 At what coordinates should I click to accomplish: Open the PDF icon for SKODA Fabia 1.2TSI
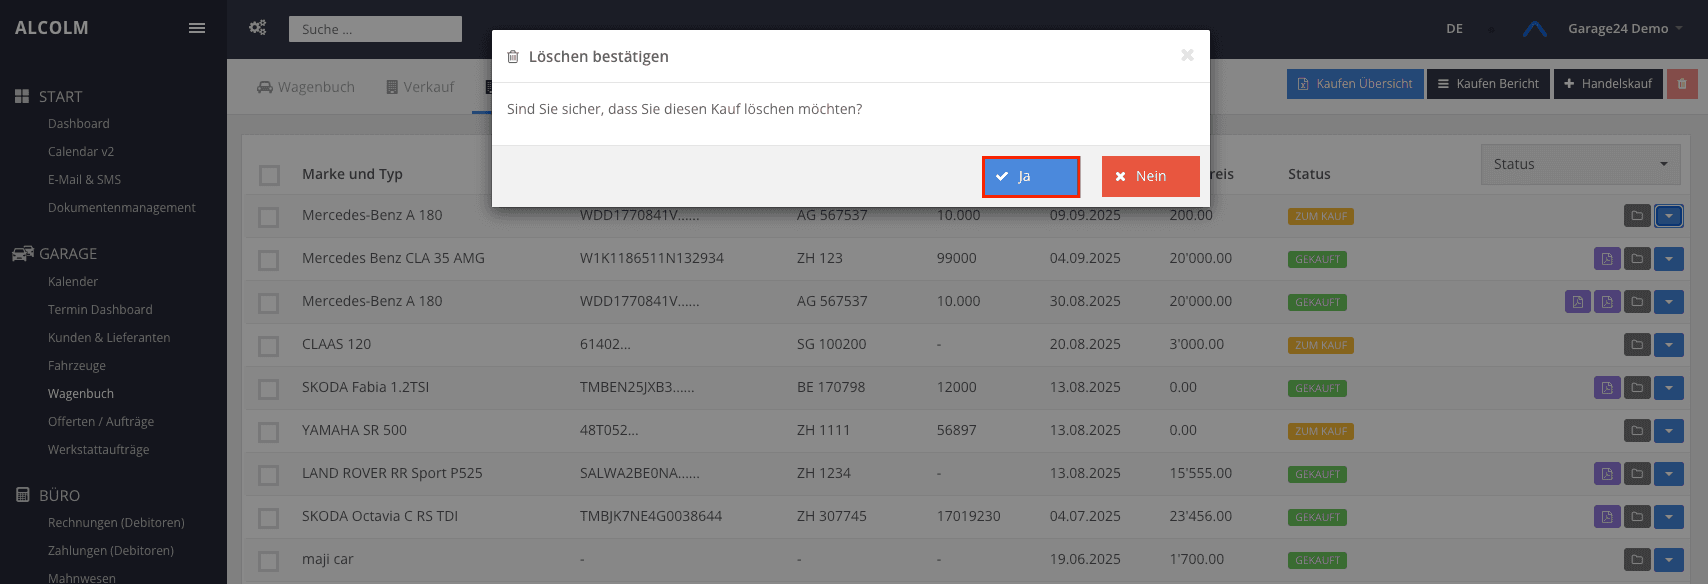tap(1607, 388)
